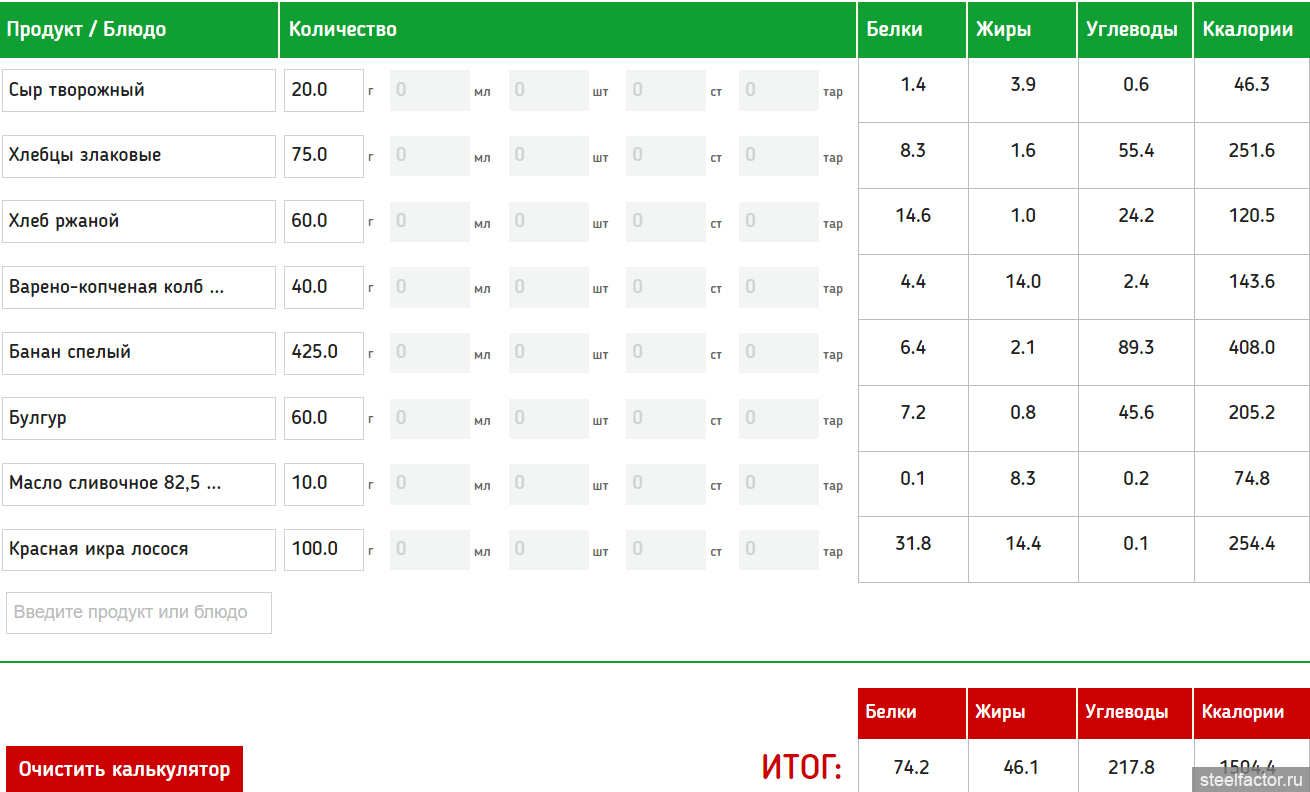Focus the Булгур product name field
This screenshot has height=792, width=1310.
[x=139, y=418]
